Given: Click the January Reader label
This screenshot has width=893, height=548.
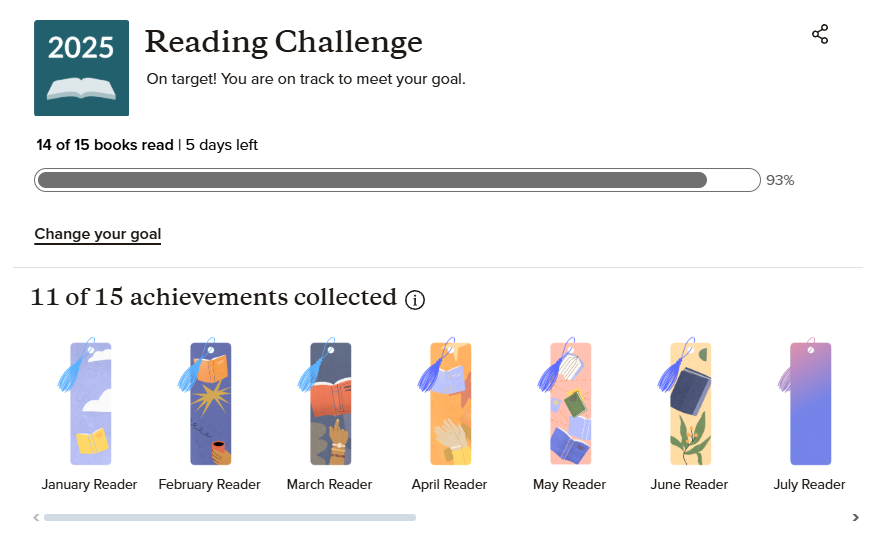Looking at the screenshot, I should tap(90, 484).
